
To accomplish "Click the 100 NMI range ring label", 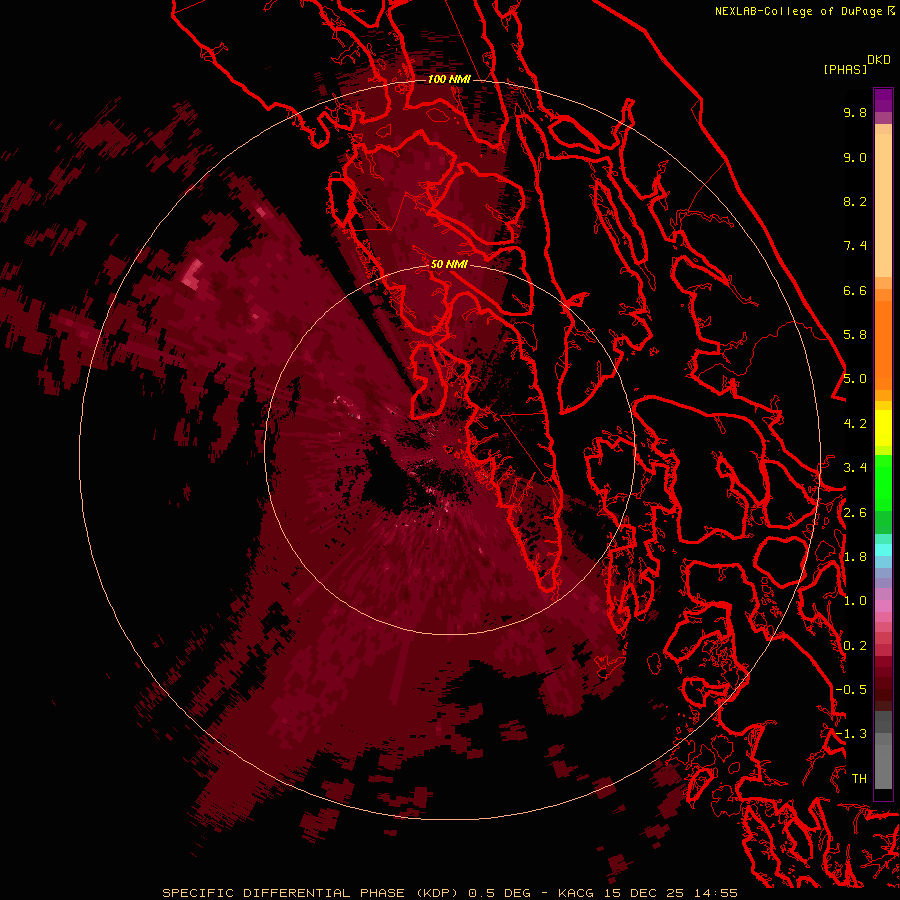I will (x=449, y=79).
